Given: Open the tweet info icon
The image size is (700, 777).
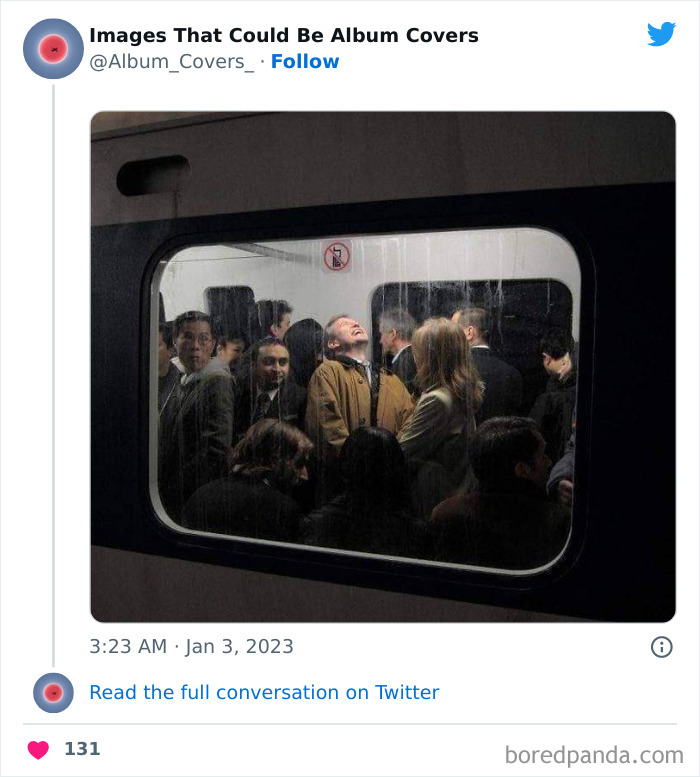Looking at the screenshot, I should pos(661,647).
